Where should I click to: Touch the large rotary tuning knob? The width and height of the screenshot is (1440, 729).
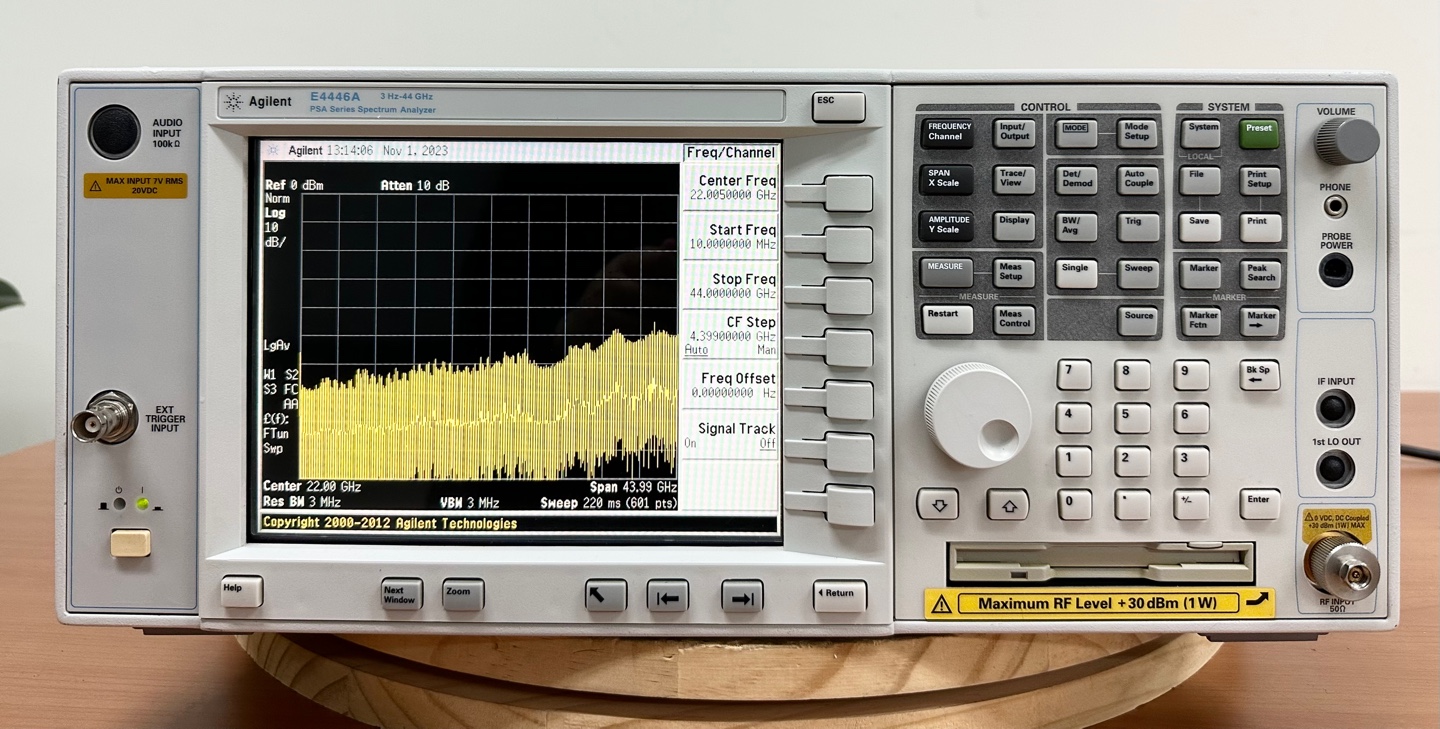tap(977, 415)
